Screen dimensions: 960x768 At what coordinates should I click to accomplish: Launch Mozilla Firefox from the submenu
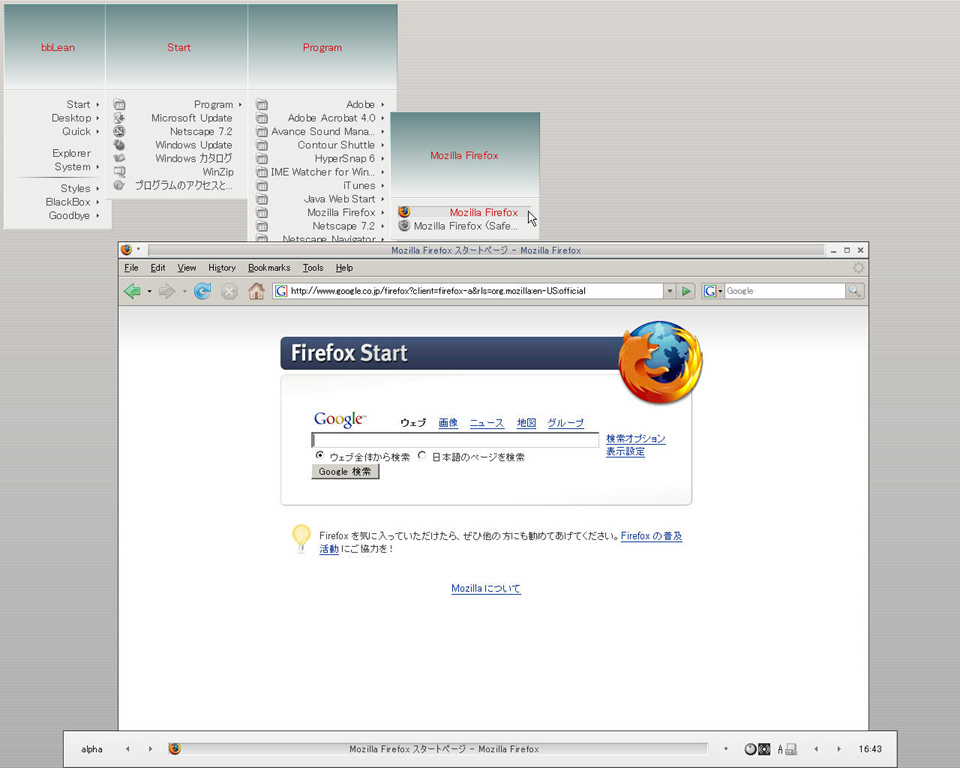click(465, 212)
